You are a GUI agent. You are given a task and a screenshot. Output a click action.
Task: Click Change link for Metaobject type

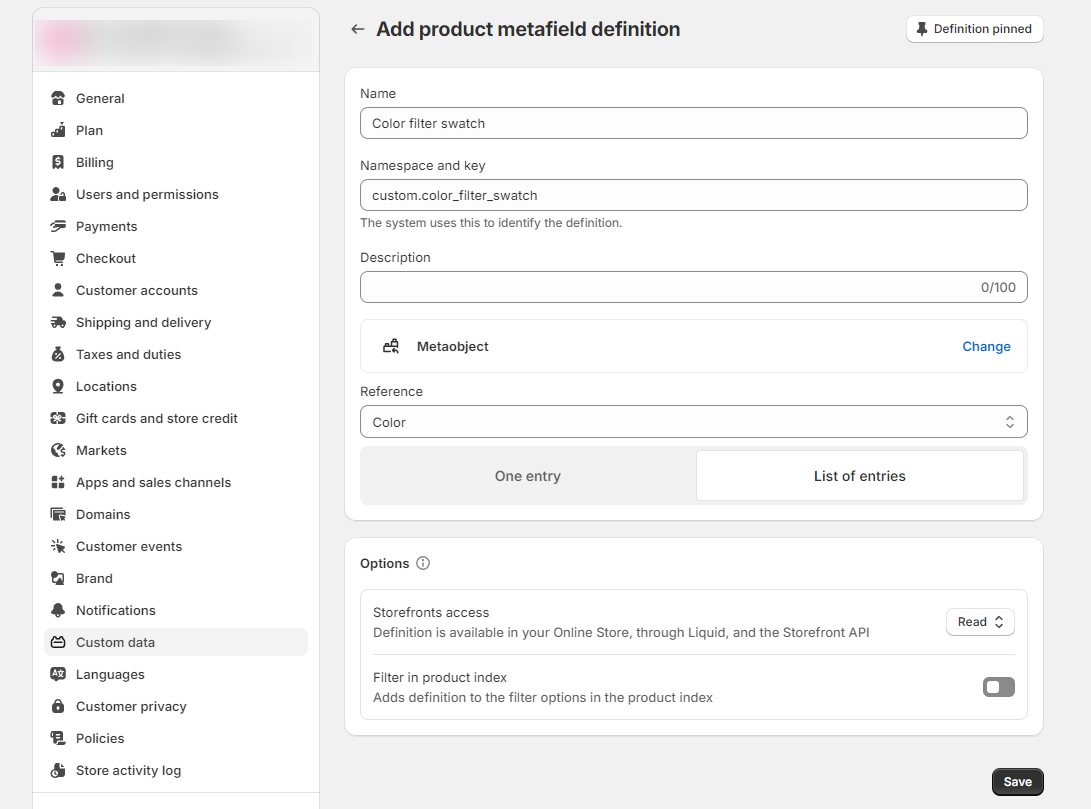986,346
